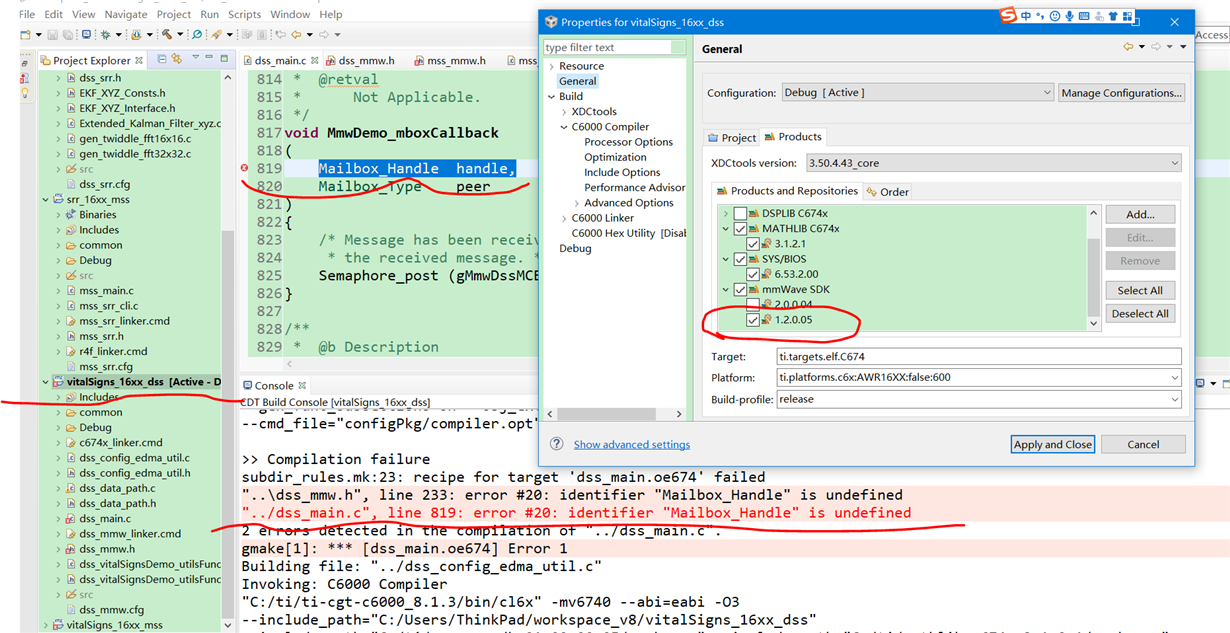
Task: Uncheck SYS/BIOS version 6.53.2.00 checkbox
Action: click(x=753, y=274)
